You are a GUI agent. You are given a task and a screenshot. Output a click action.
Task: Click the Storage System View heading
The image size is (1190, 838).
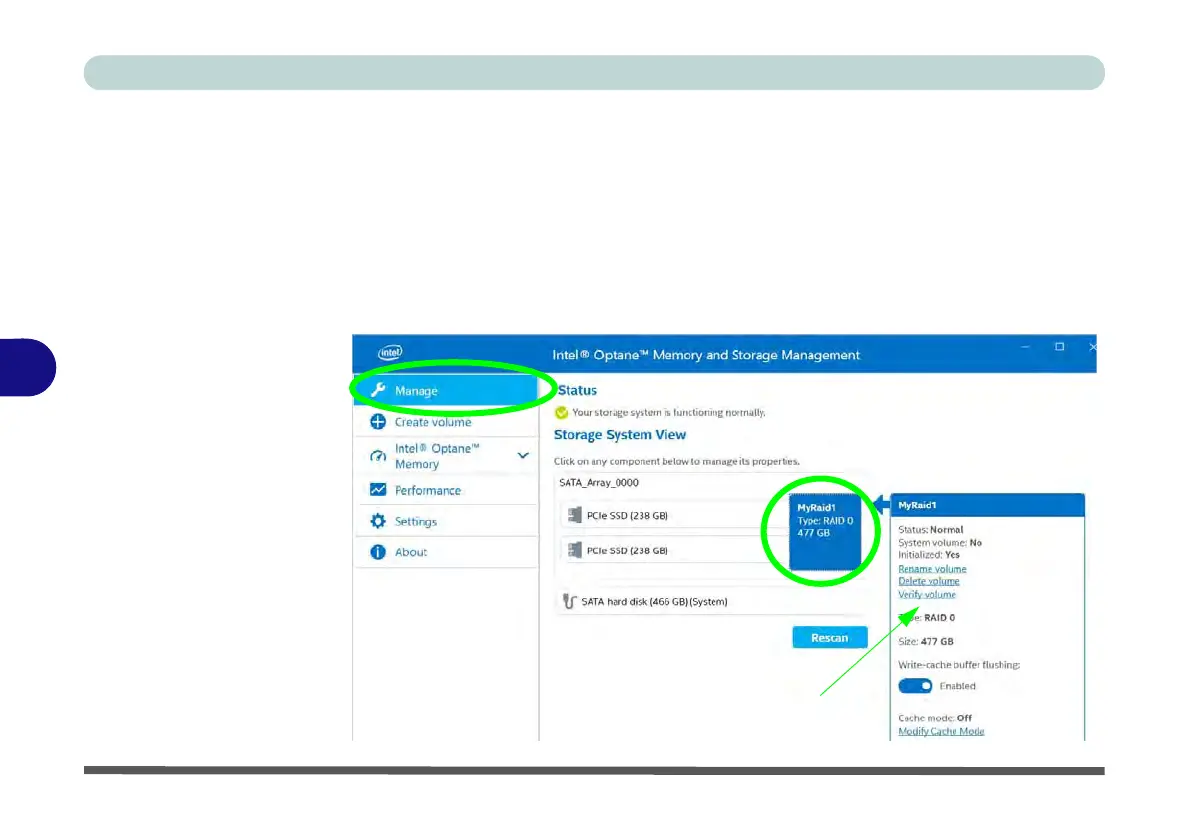point(619,434)
